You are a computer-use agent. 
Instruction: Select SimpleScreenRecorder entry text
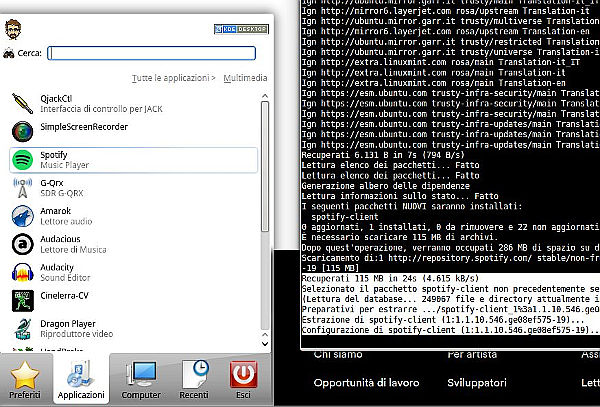84,127
